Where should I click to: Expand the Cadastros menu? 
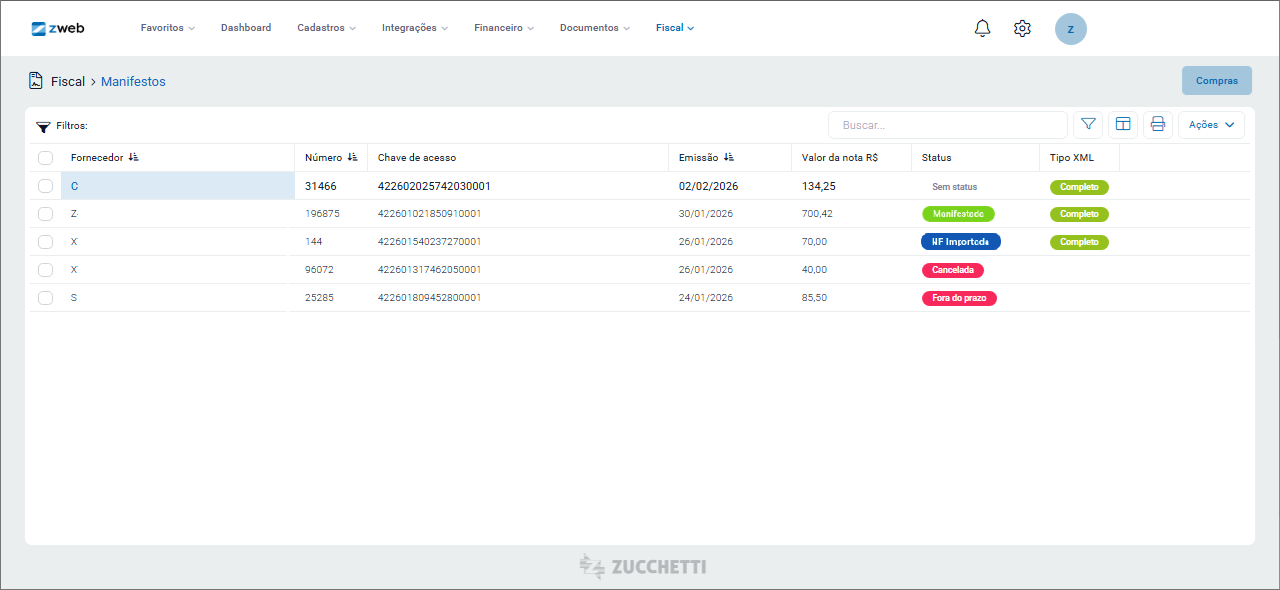point(326,28)
